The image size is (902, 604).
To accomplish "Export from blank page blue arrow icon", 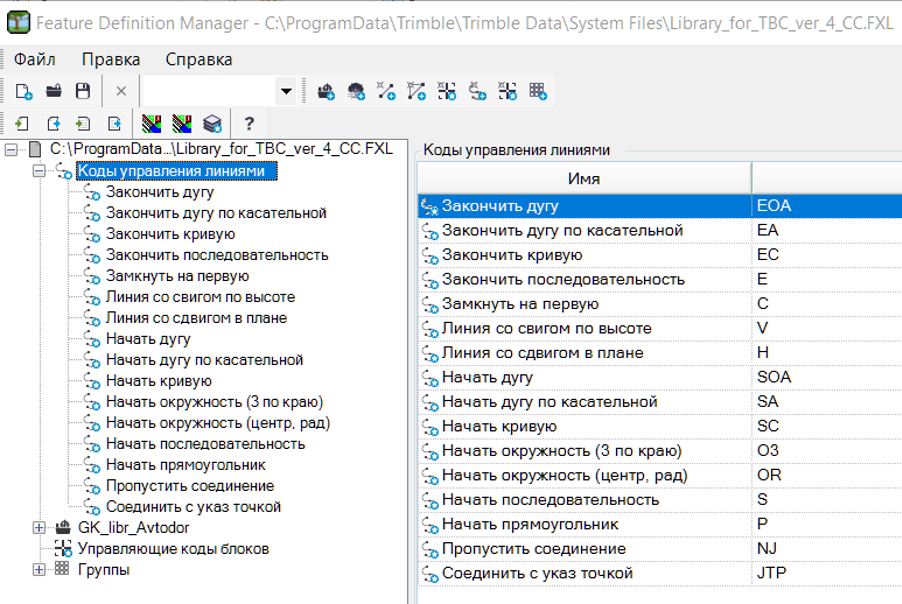I will coord(53,123).
